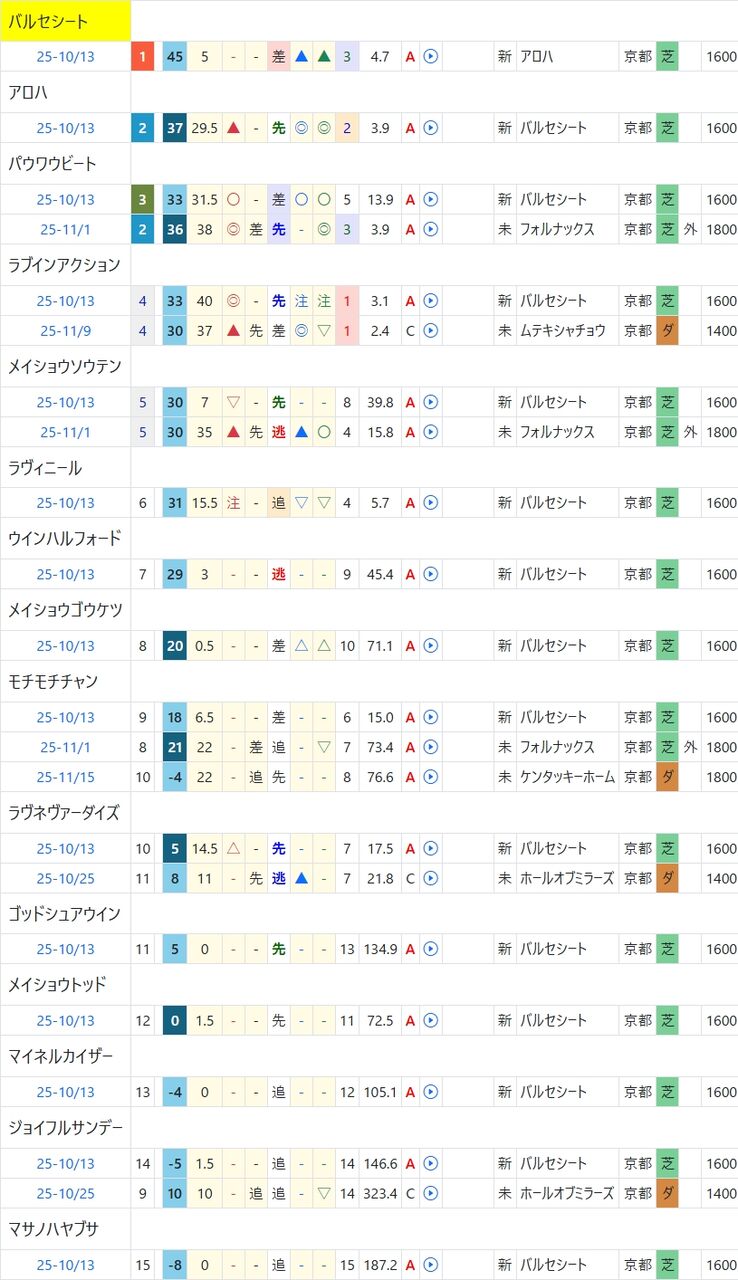The image size is (738, 1280).
Task: Open 25-11/9 race date link
Action: point(66,330)
